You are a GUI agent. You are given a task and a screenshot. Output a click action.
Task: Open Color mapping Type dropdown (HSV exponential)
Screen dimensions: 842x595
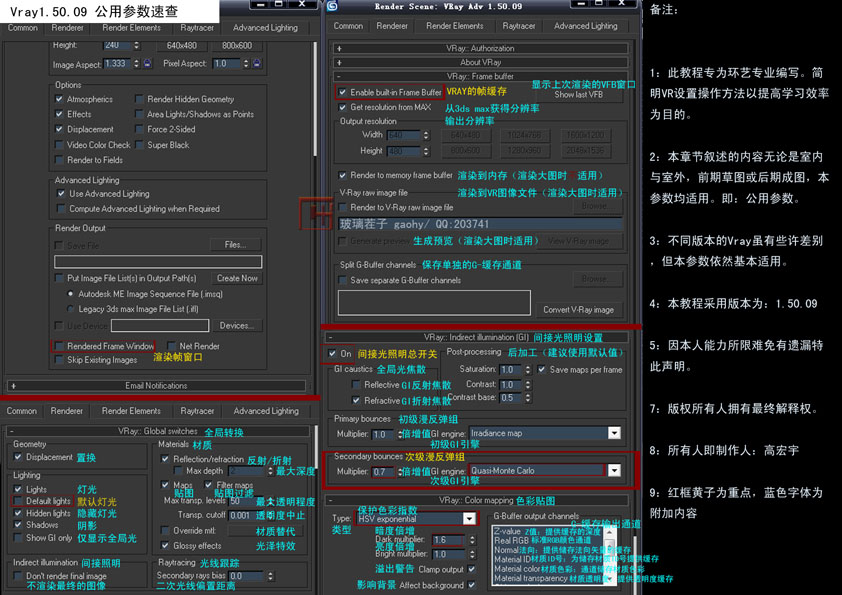pyautogui.click(x=469, y=519)
